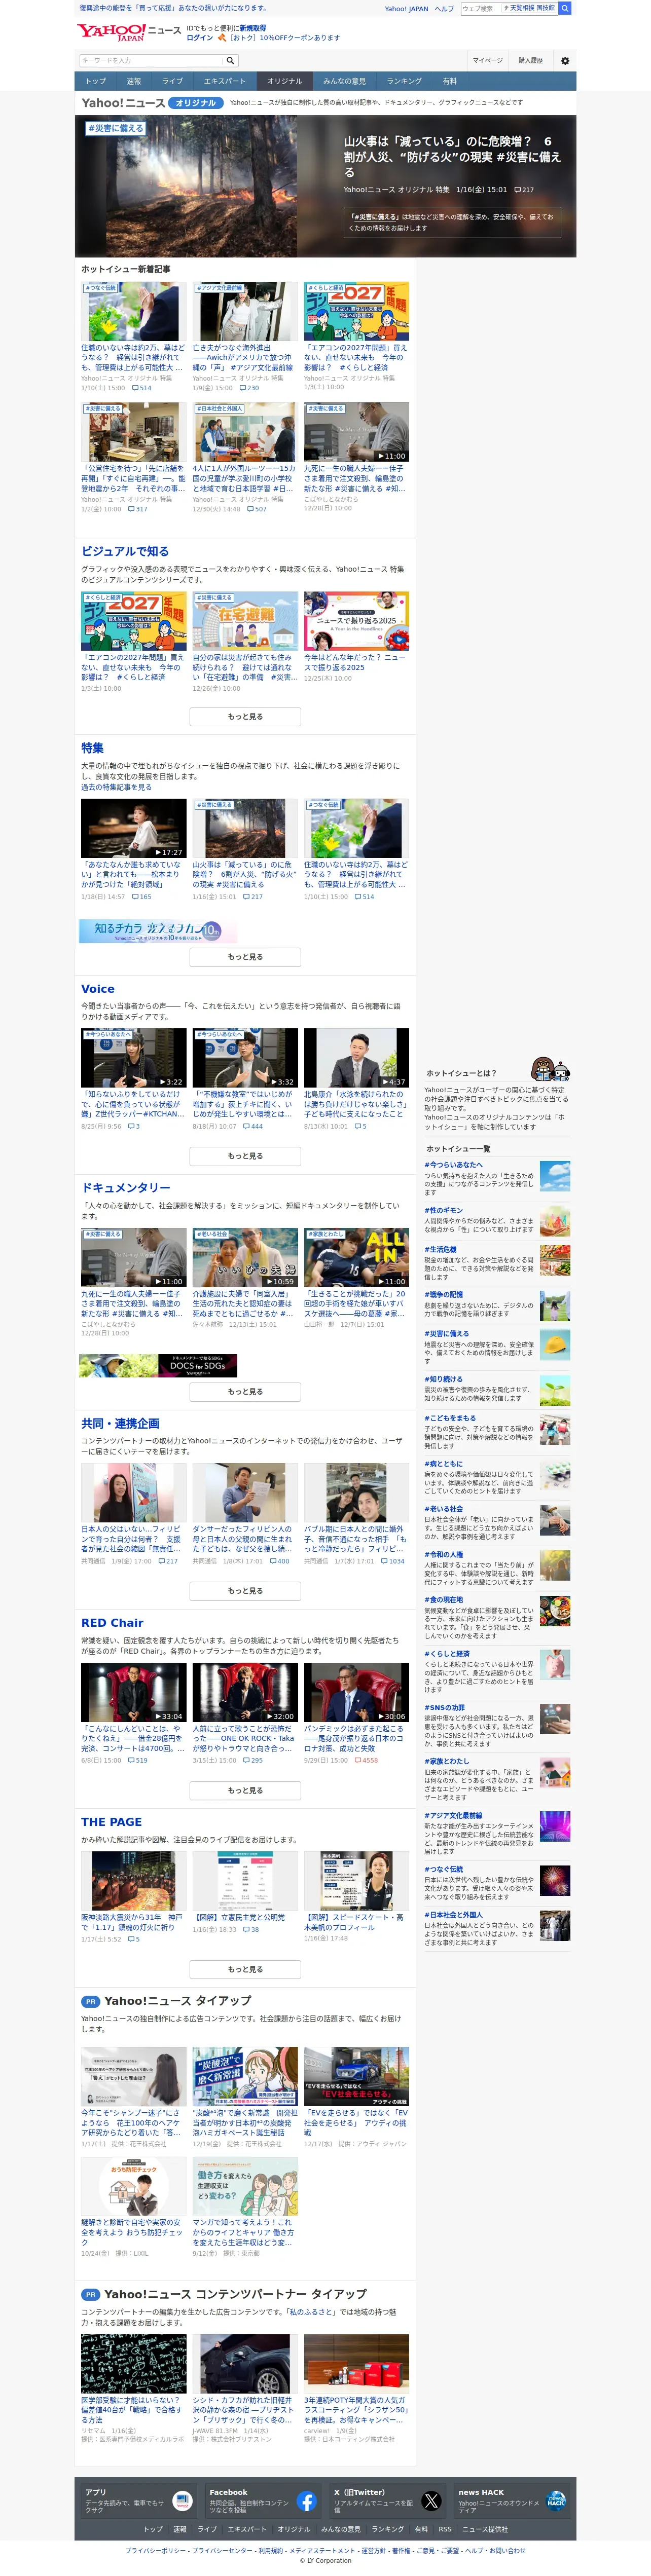Screen dimensions: 651x2576
Task: Select the エキスパート navigation tab
Action: pyautogui.click(x=225, y=81)
